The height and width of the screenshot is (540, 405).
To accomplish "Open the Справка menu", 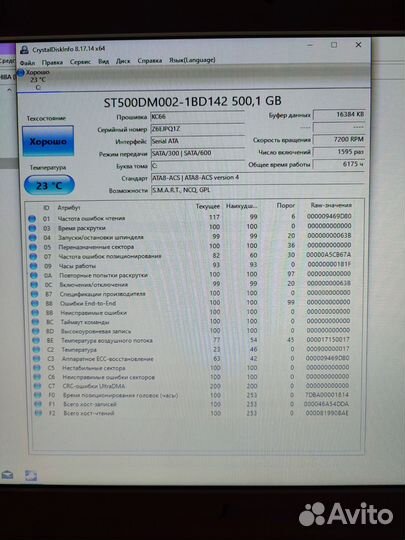I will tap(149, 61).
